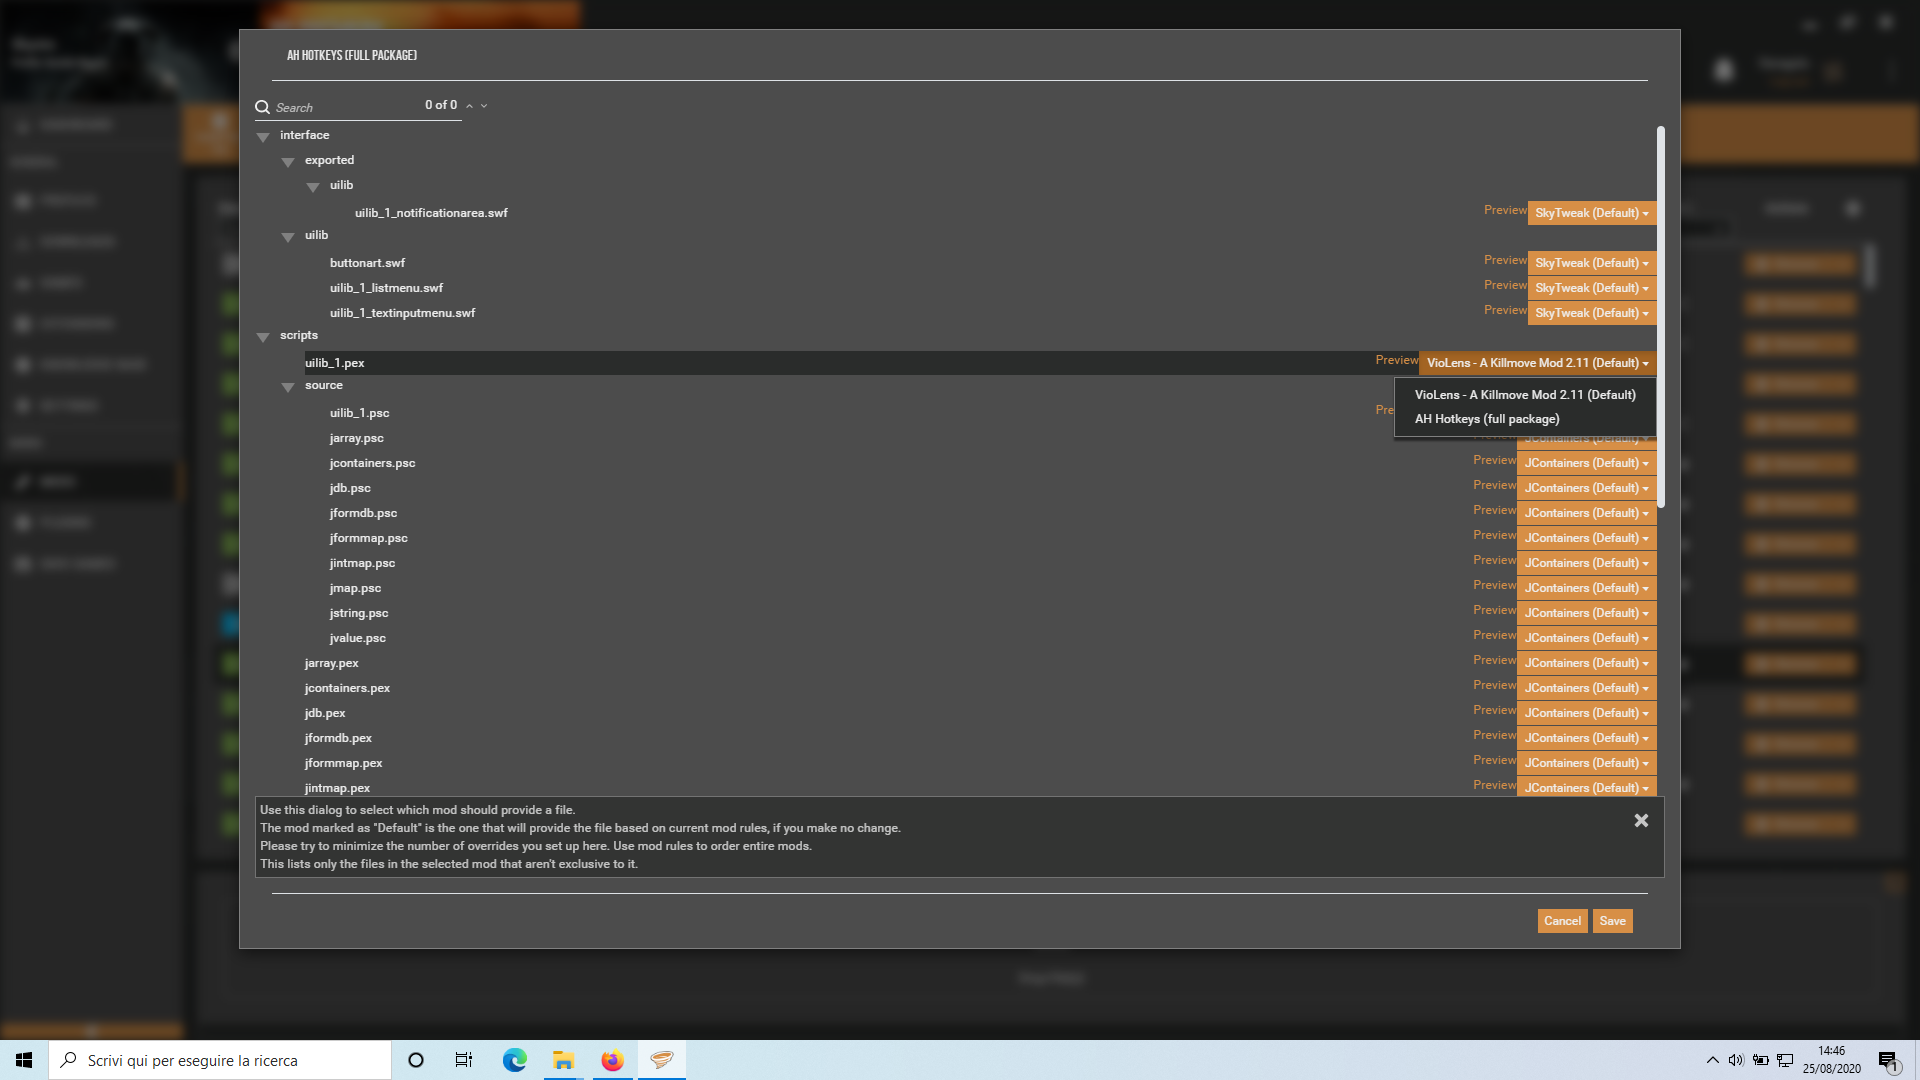The width and height of the screenshot is (1920, 1080).
Task: Collapse the source folder node
Action: pos(288,387)
